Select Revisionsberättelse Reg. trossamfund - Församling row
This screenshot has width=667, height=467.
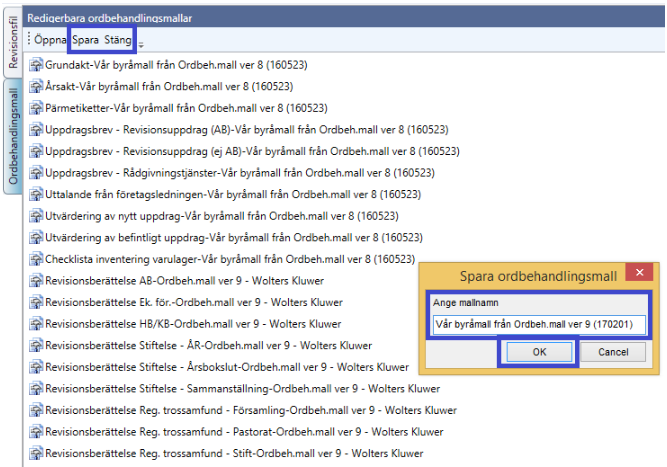coord(251,410)
